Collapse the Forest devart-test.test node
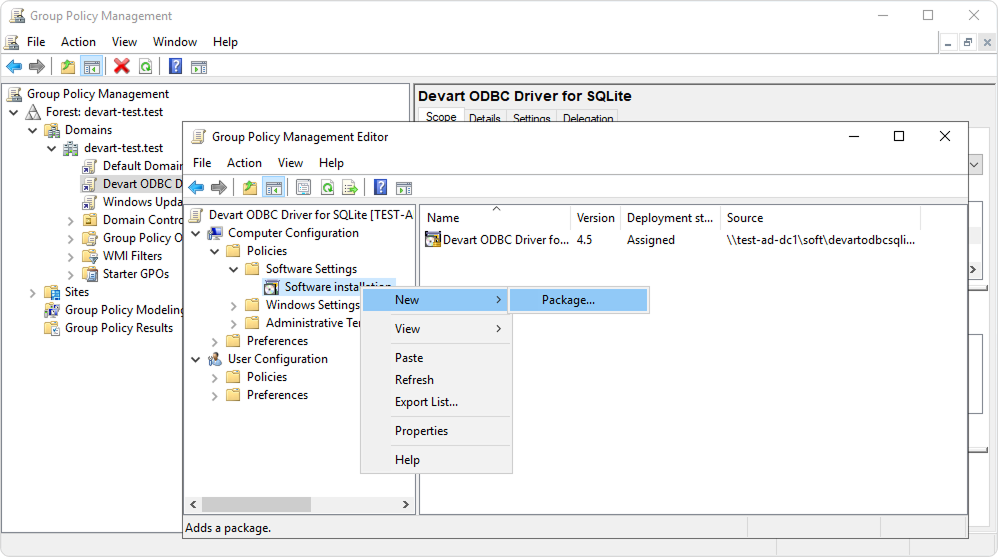The width and height of the screenshot is (998, 557). [x=13, y=112]
